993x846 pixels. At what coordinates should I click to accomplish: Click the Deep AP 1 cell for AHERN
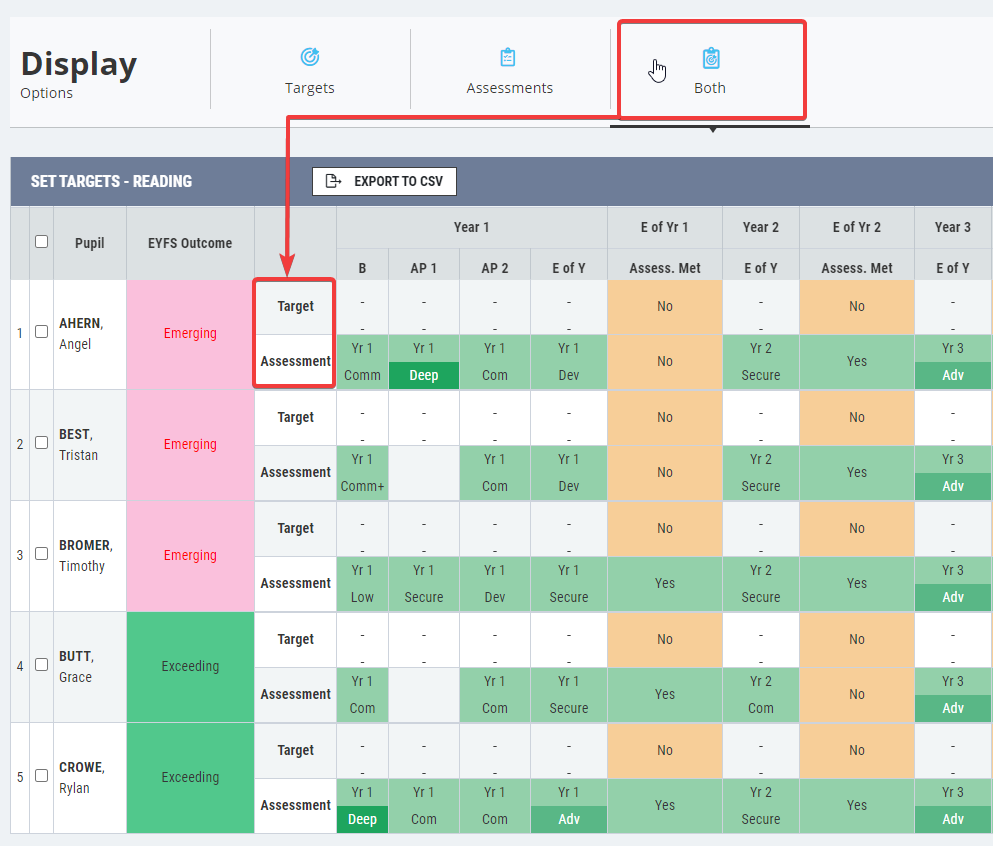point(424,375)
